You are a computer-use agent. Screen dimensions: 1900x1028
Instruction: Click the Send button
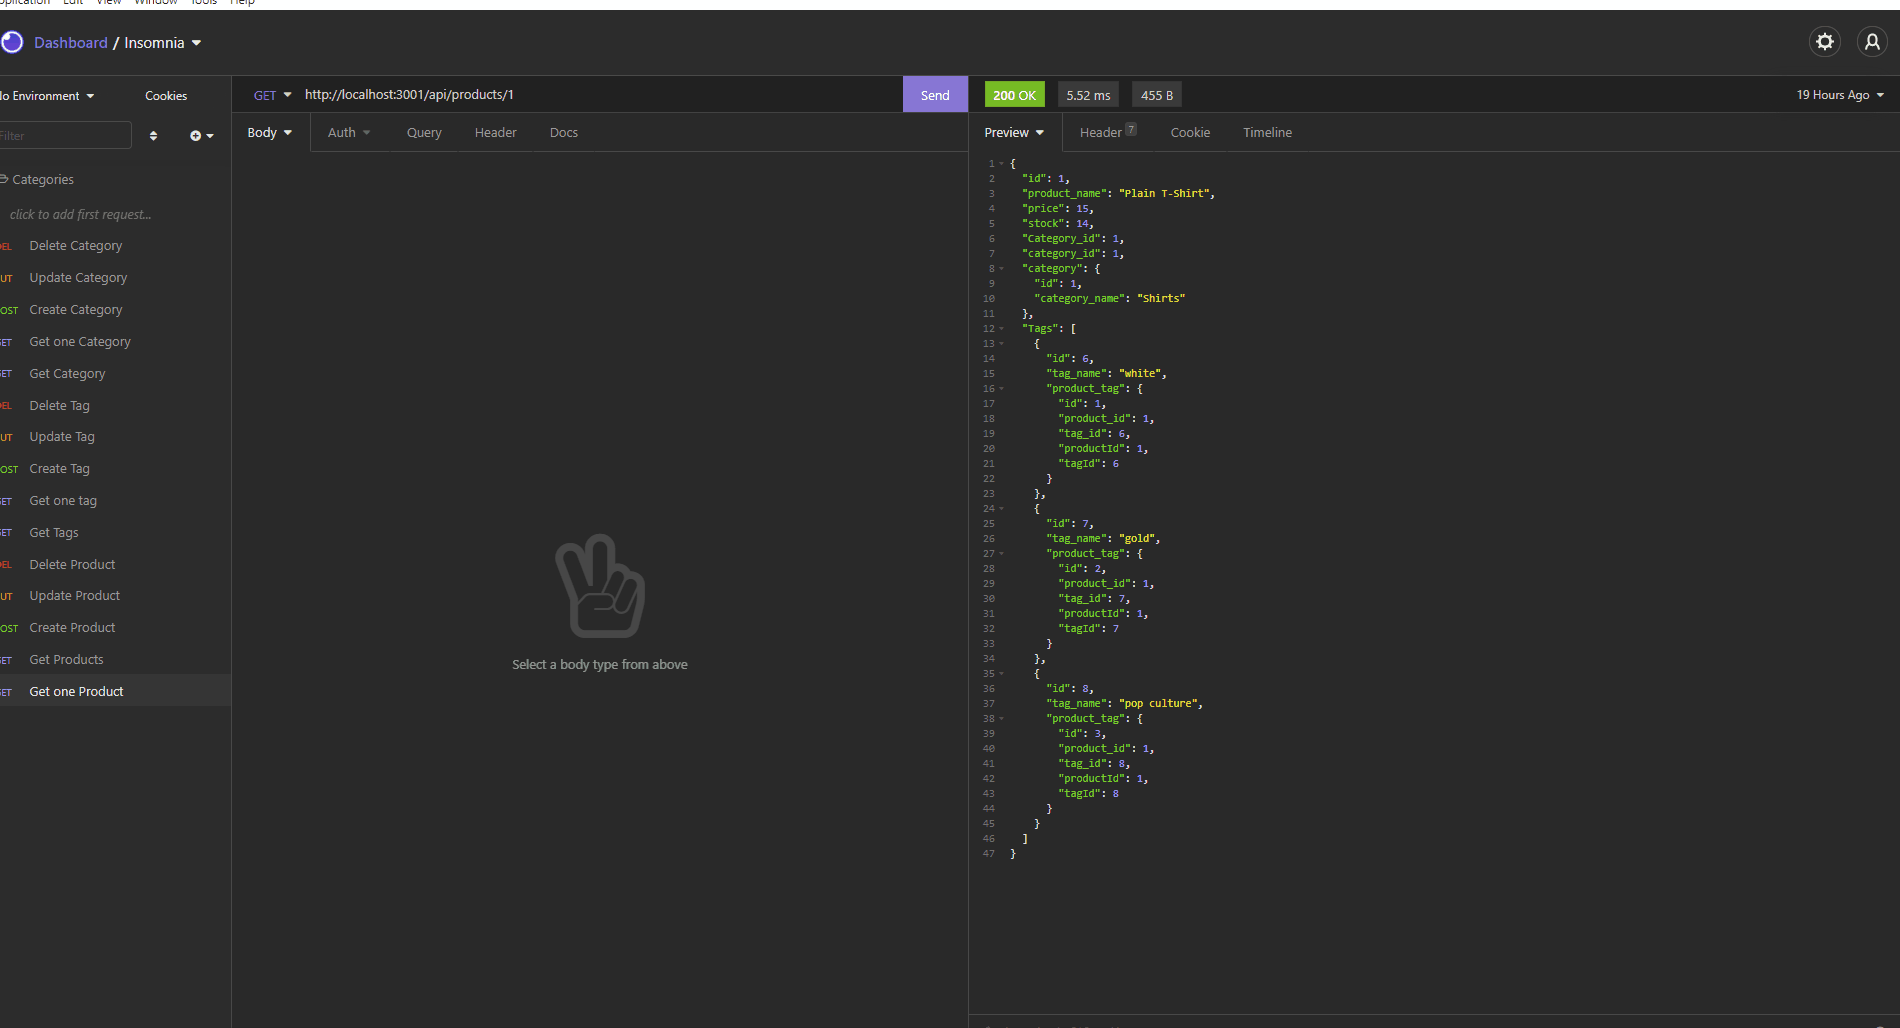point(934,94)
